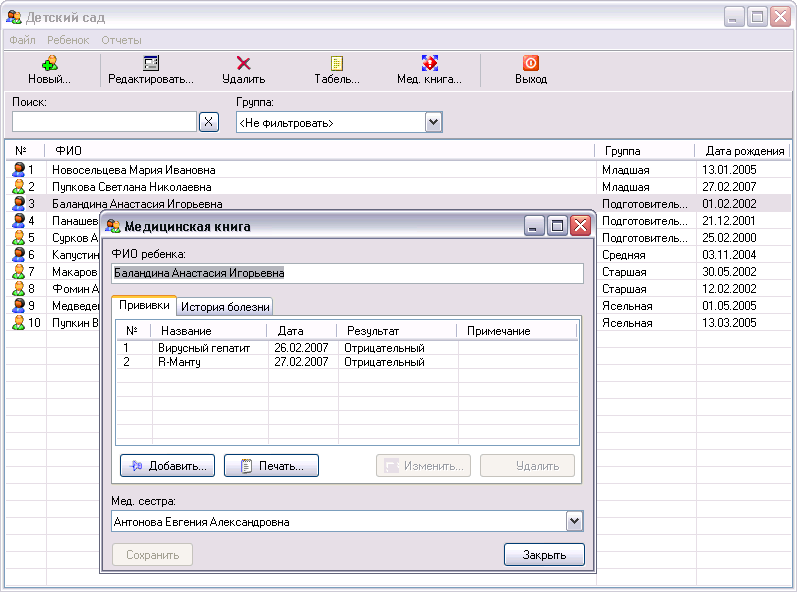Image resolution: width=797 pixels, height=592 pixels.
Task: Open the Файл menu
Action: tap(22, 40)
